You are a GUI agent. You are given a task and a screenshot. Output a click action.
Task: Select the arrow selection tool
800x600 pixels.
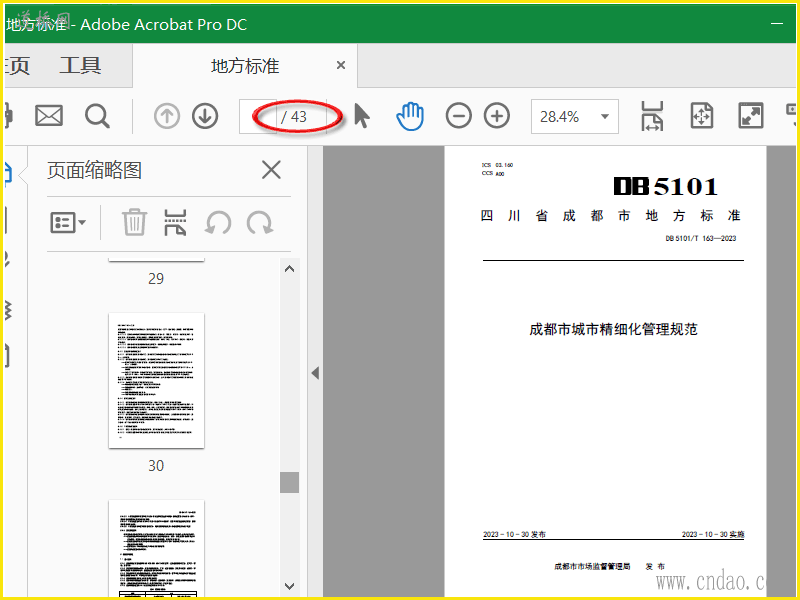pyautogui.click(x=362, y=116)
